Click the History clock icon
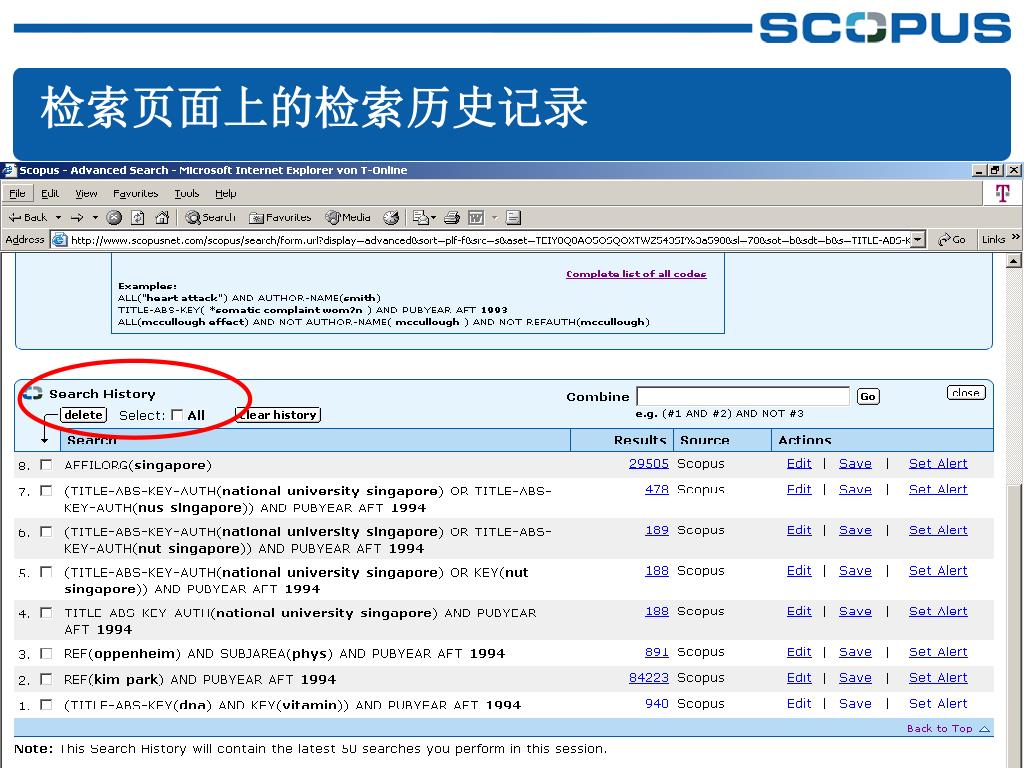 (391, 217)
